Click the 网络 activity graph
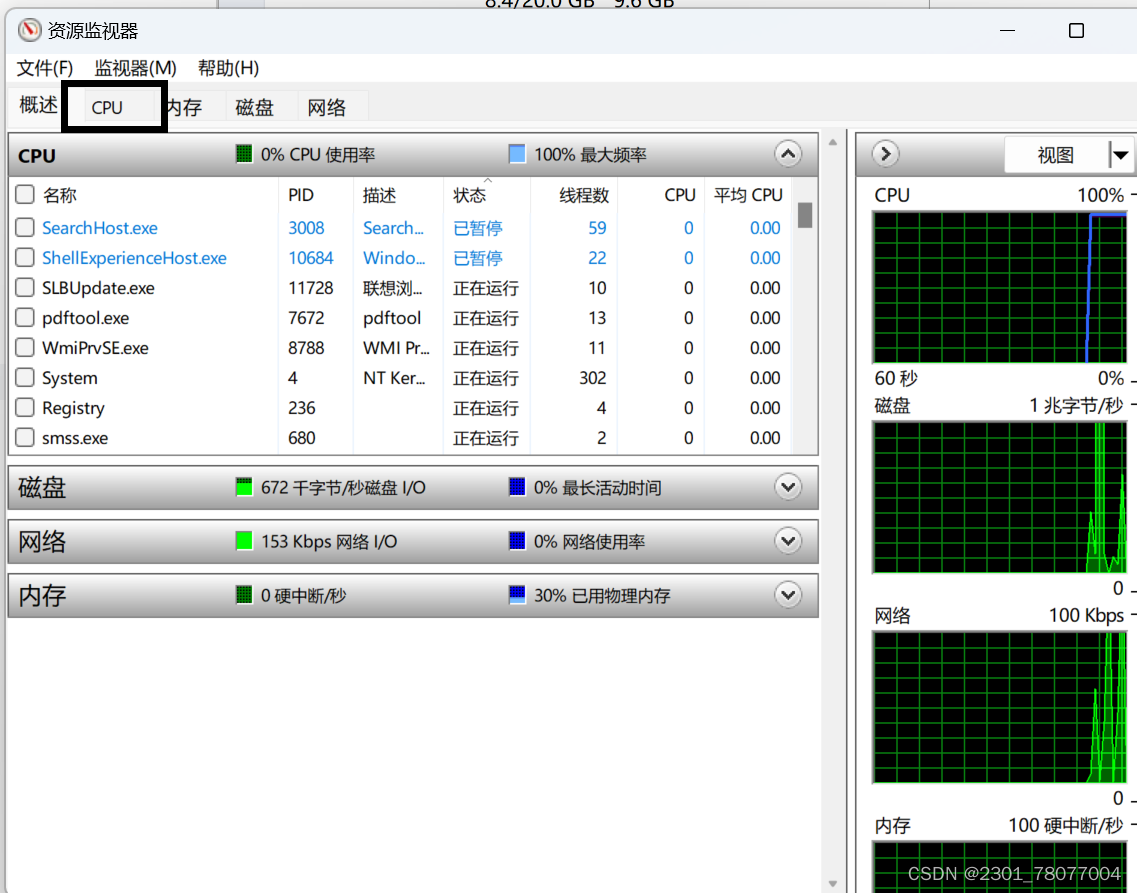The width and height of the screenshot is (1137, 893). coord(1000,707)
